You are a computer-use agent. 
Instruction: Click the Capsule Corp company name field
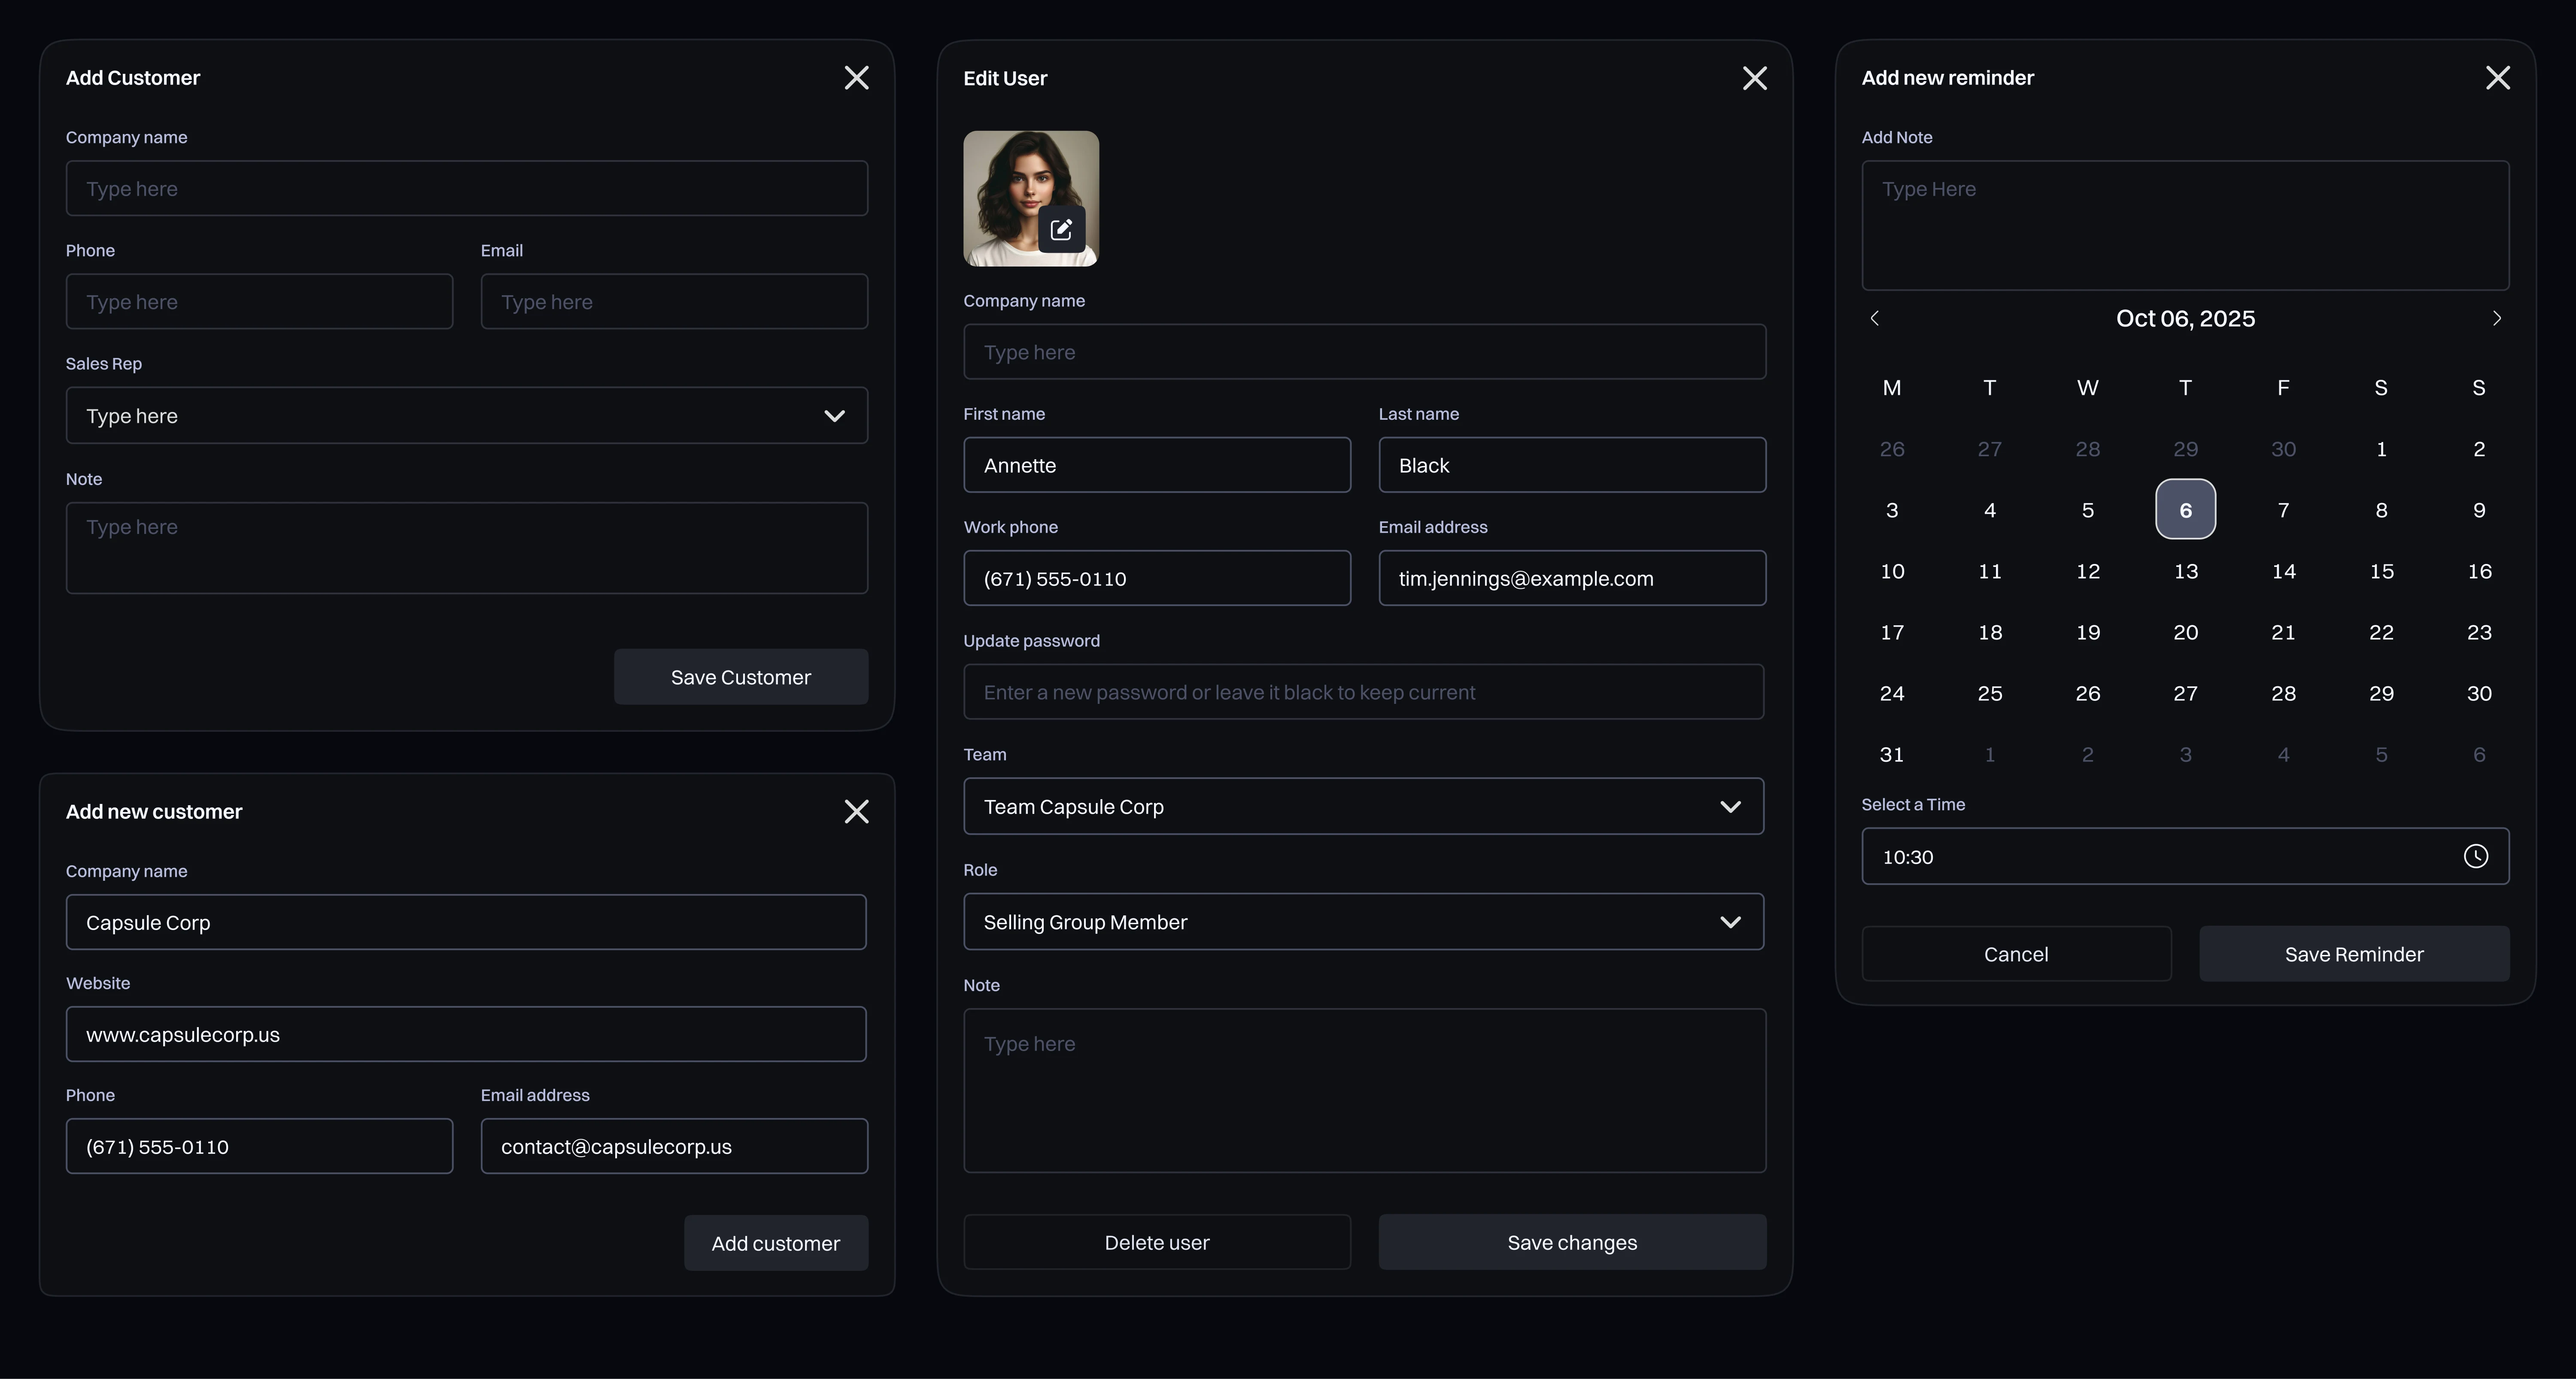click(466, 922)
